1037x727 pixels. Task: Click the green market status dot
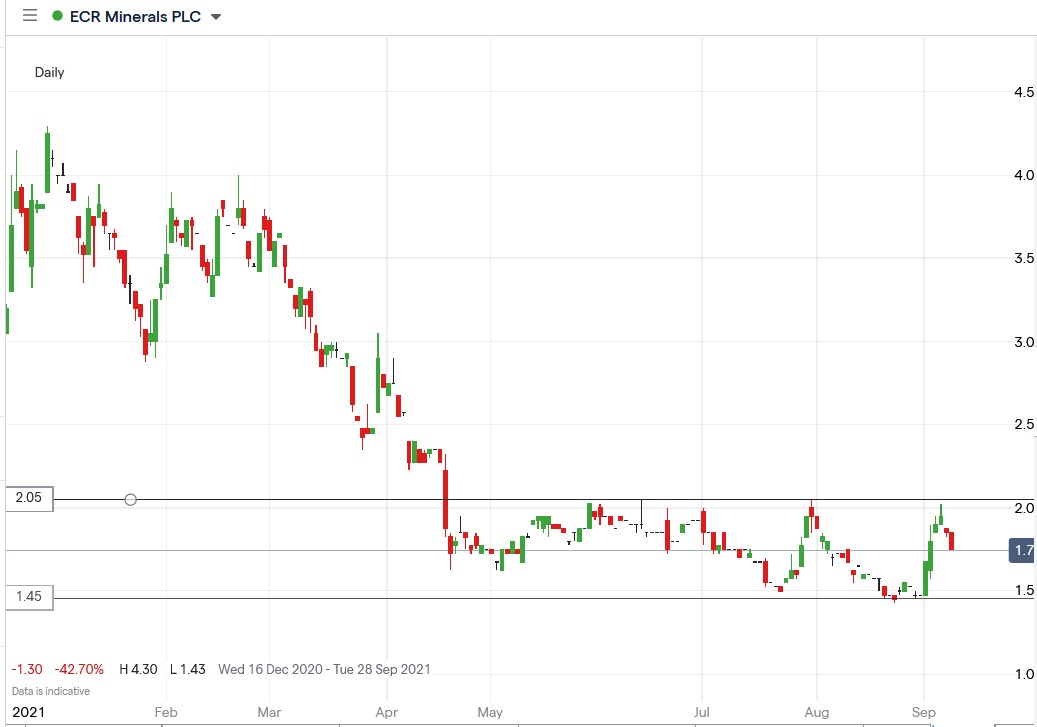pos(60,16)
